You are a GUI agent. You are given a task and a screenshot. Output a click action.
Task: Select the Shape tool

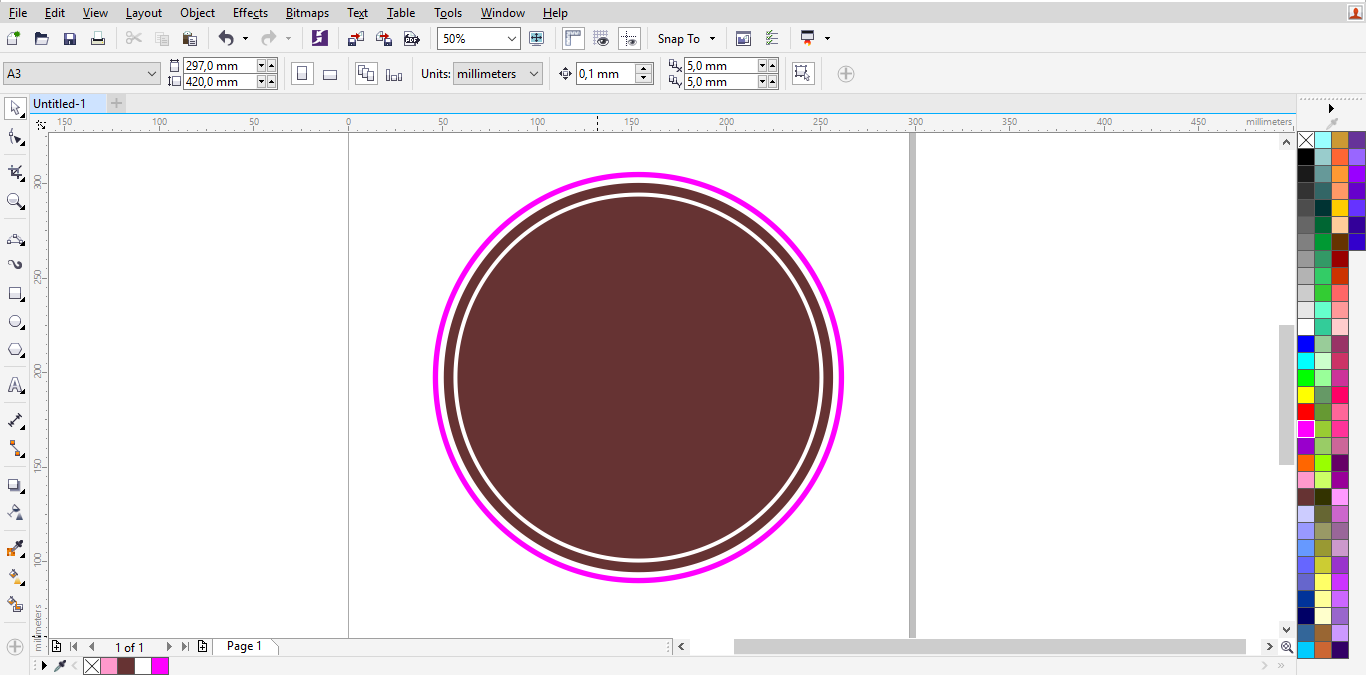point(15,139)
